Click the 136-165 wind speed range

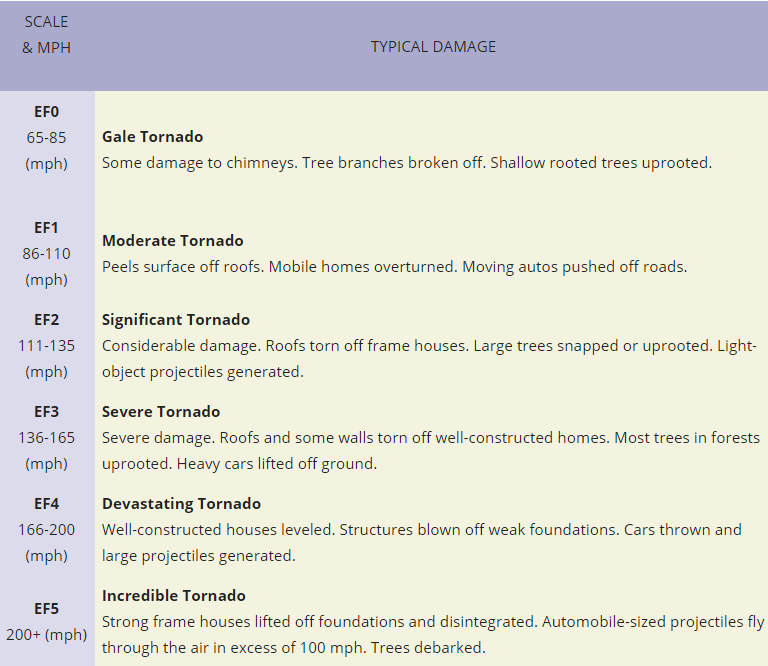47,438
